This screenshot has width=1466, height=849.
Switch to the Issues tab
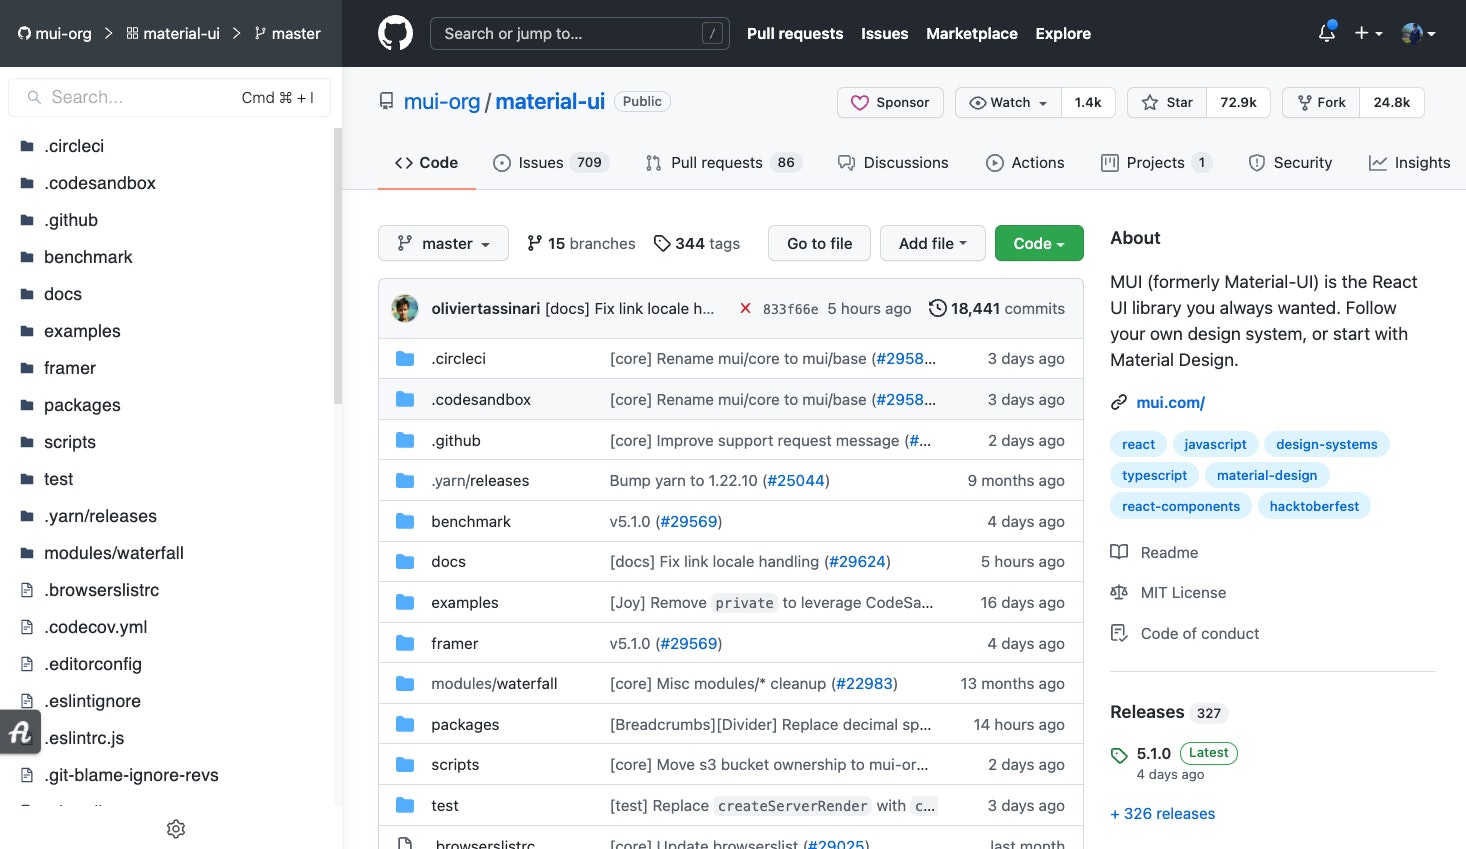point(551,162)
